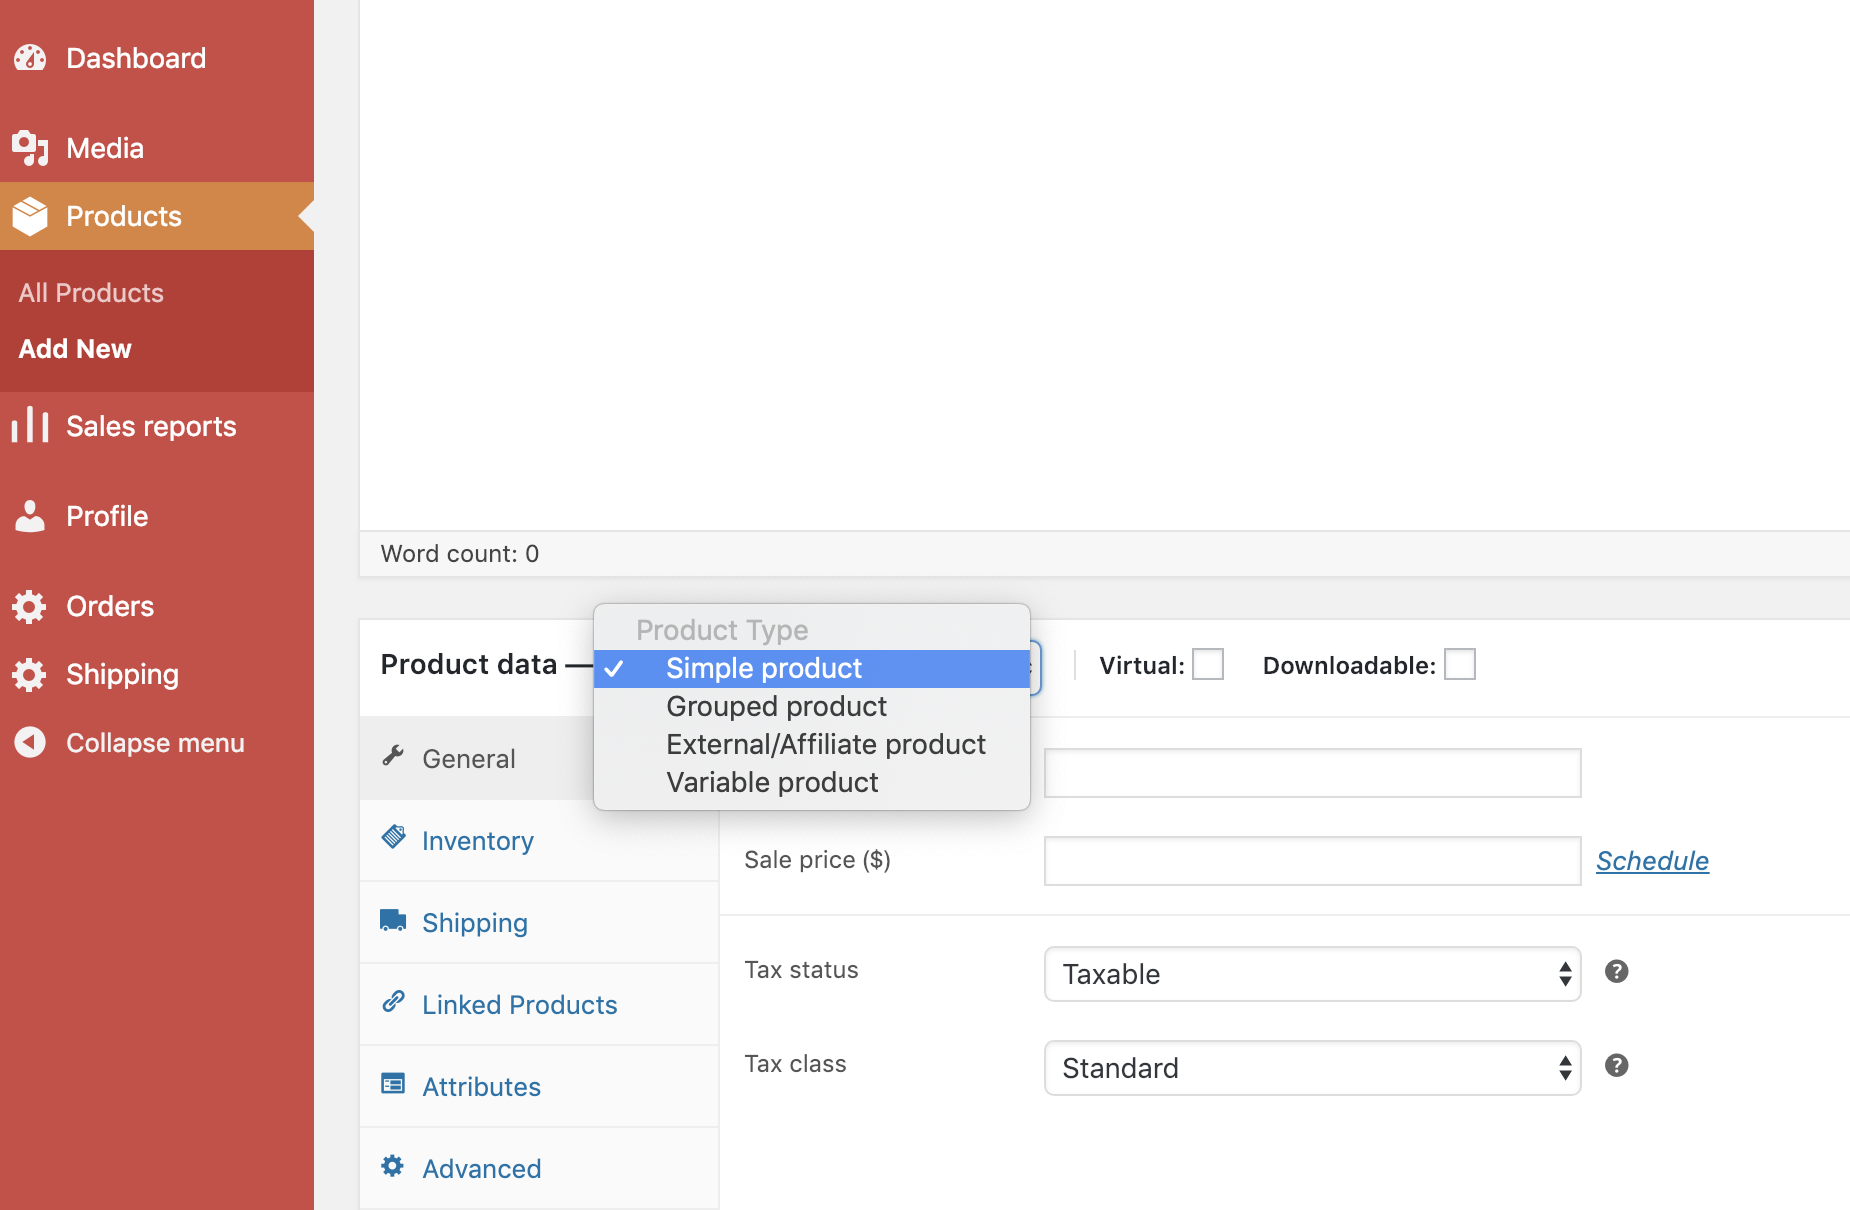
Task: Choose Variable product from the list
Action: pyautogui.click(x=772, y=782)
